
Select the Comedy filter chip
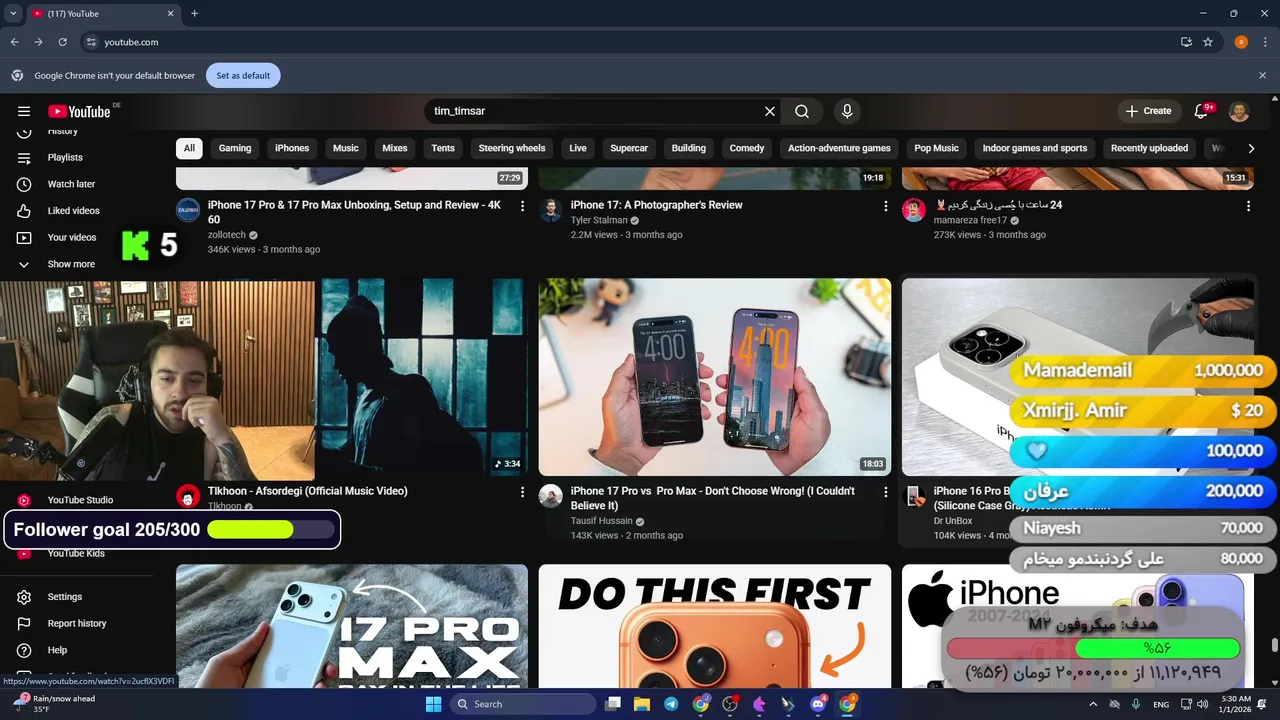[747, 148]
